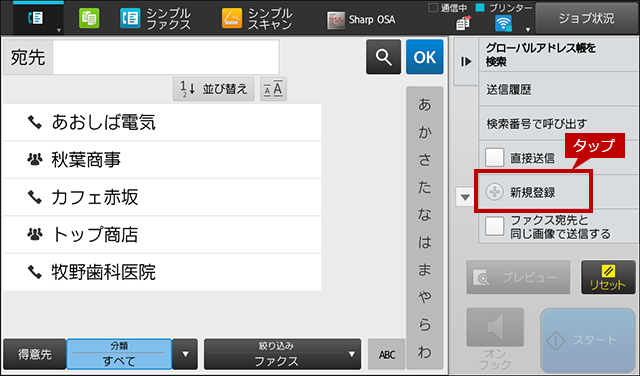Screen dimensions: 640x376
Task: Tap the destination (宛先) input field
Action: [x=166, y=57]
